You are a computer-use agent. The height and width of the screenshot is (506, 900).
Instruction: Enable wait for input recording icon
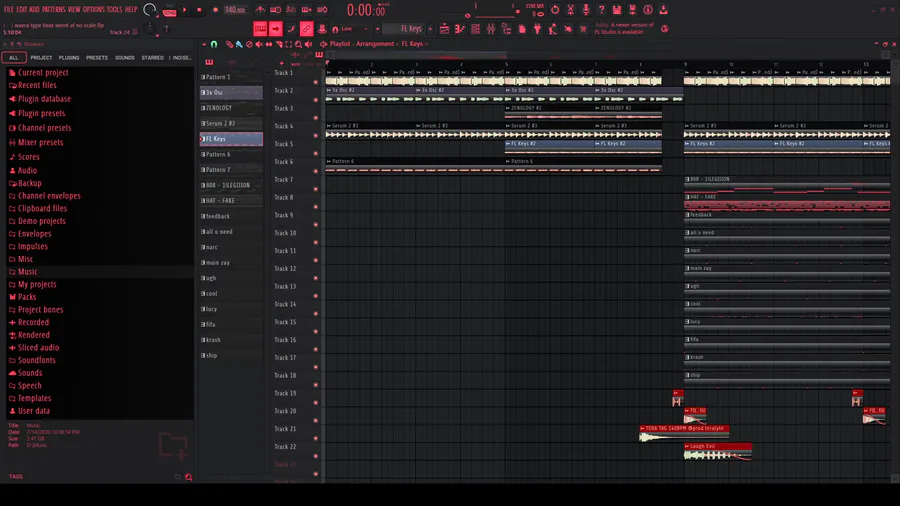click(x=276, y=10)
